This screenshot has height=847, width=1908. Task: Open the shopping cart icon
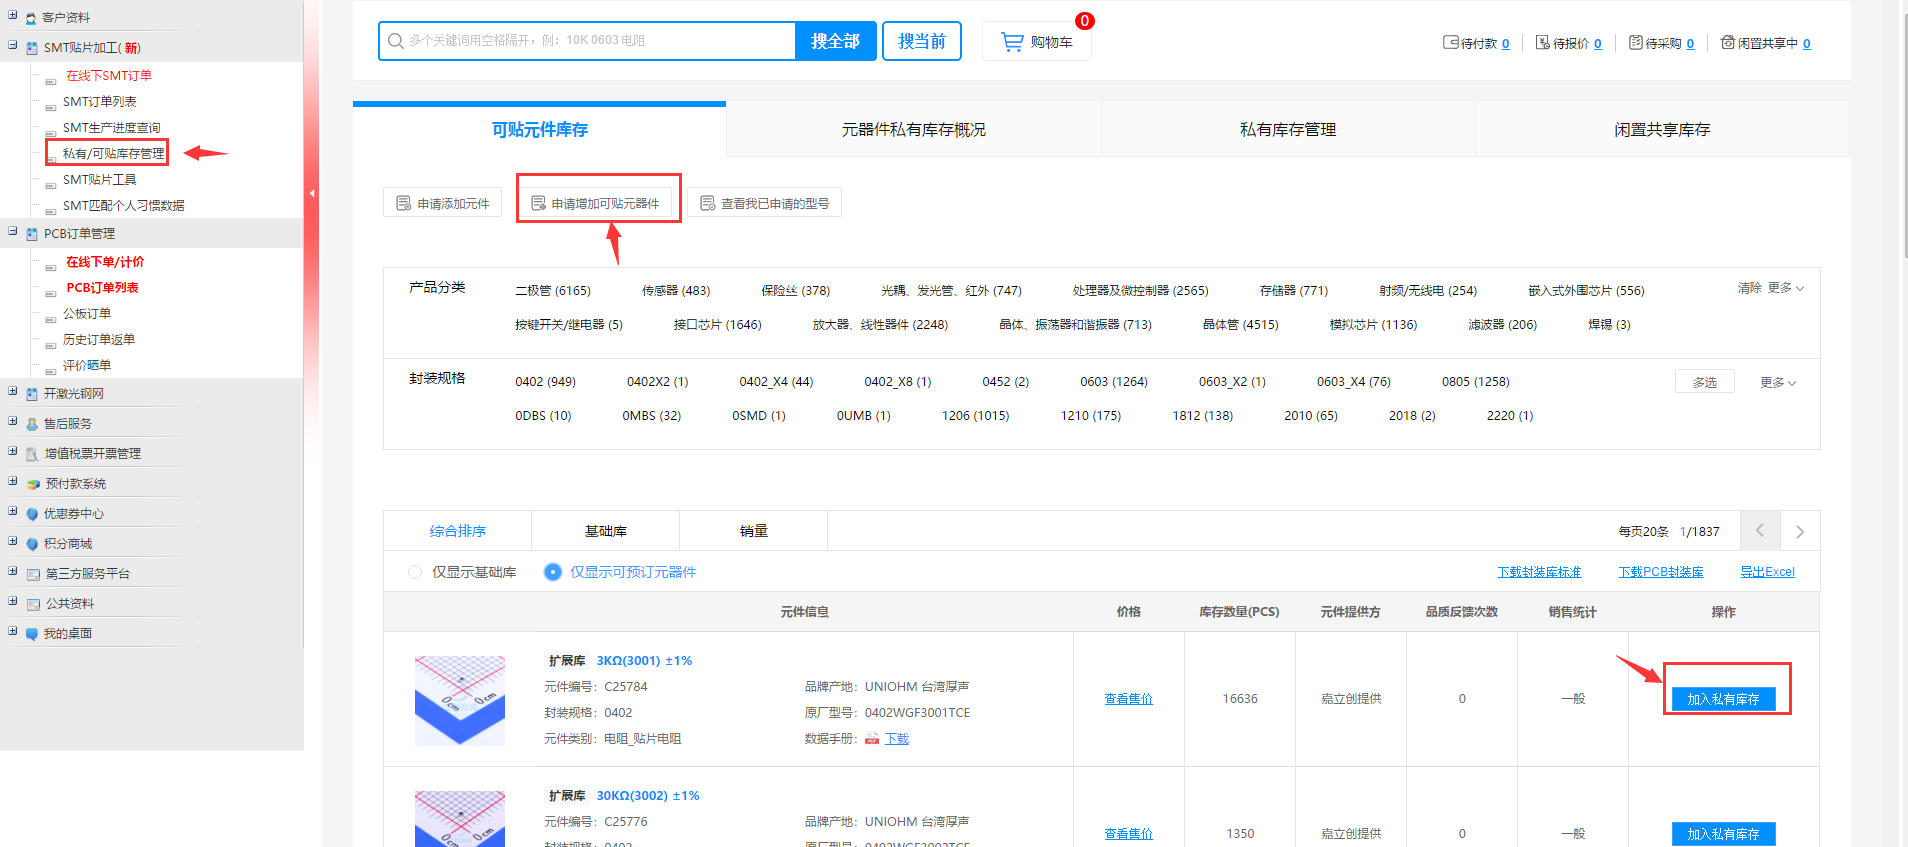(x=1012, y=42)
